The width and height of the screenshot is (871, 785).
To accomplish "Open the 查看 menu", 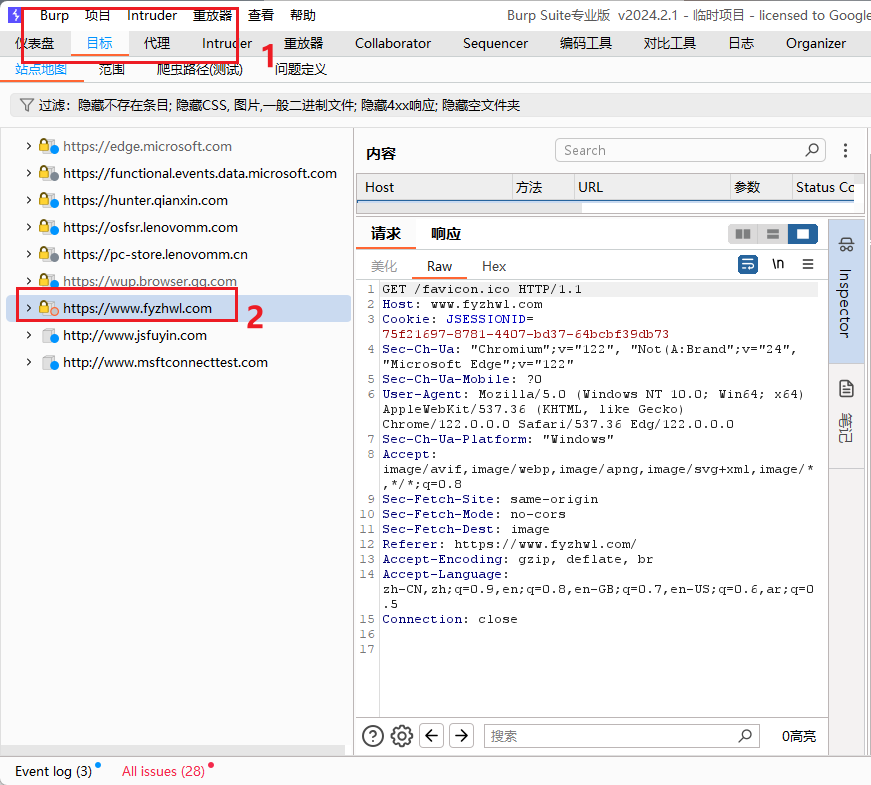I will (261, 15).
